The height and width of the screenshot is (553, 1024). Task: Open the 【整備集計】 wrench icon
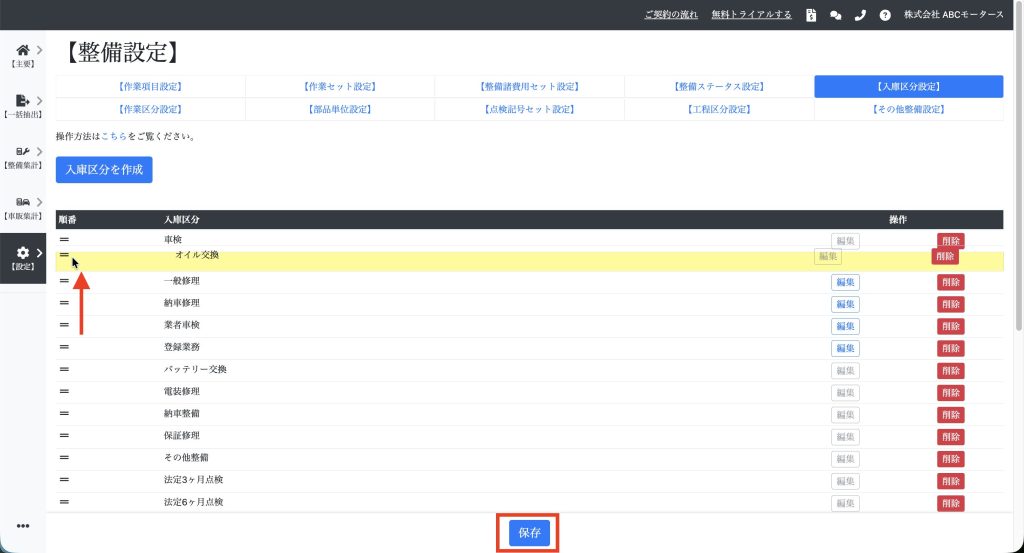point(23,152)
